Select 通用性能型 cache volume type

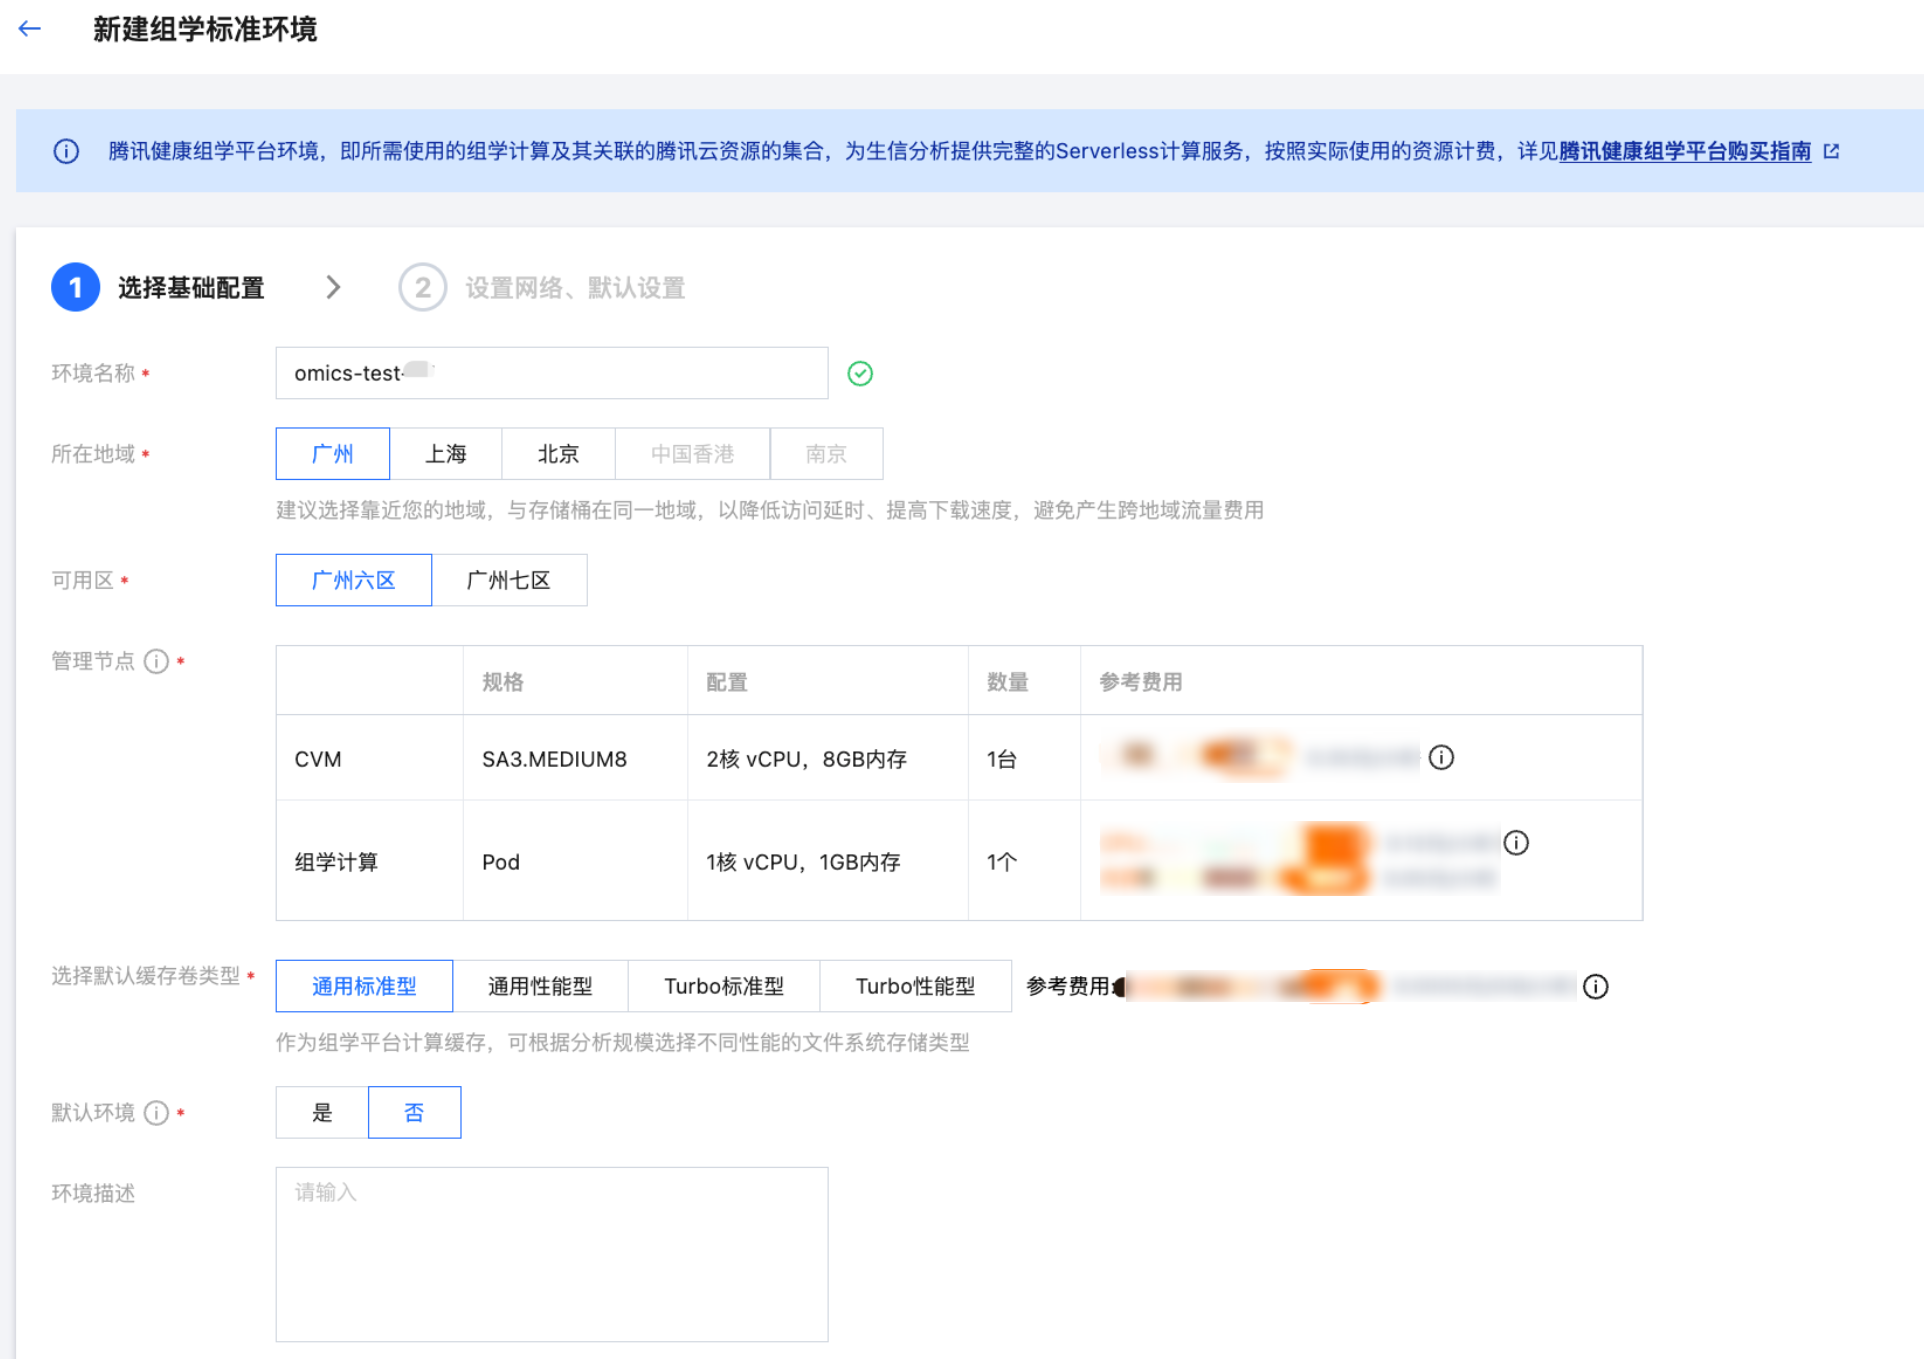pyautogui.click(x=540, y=987)
